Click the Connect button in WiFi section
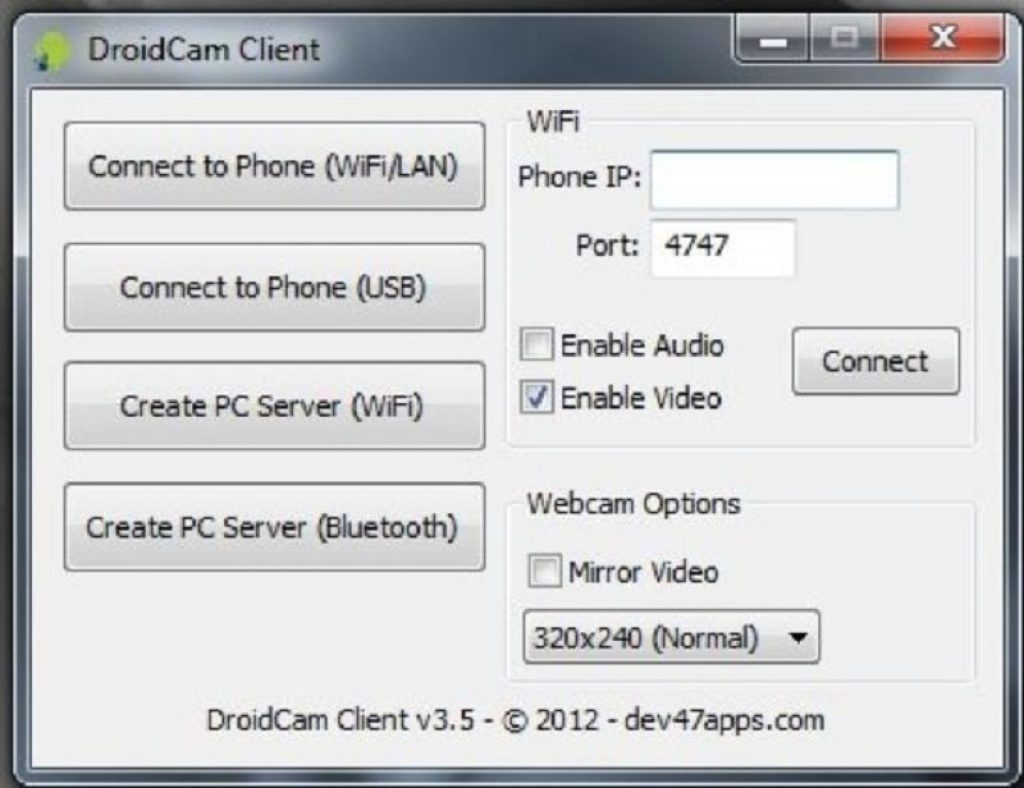Image resolution: width=1024 pixels, height=788 pixels. coord(876,361)
